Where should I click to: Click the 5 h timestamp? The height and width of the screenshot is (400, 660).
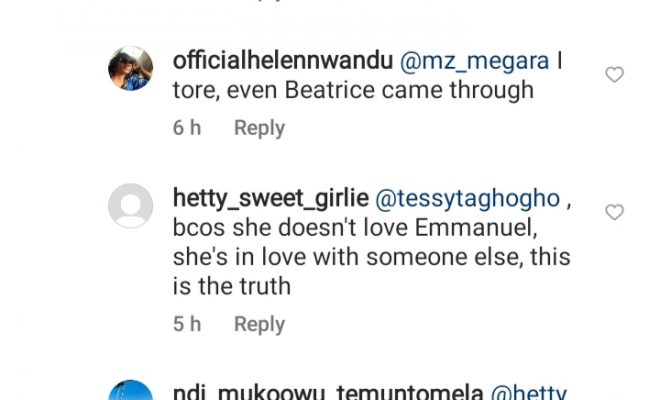[187, 324]
